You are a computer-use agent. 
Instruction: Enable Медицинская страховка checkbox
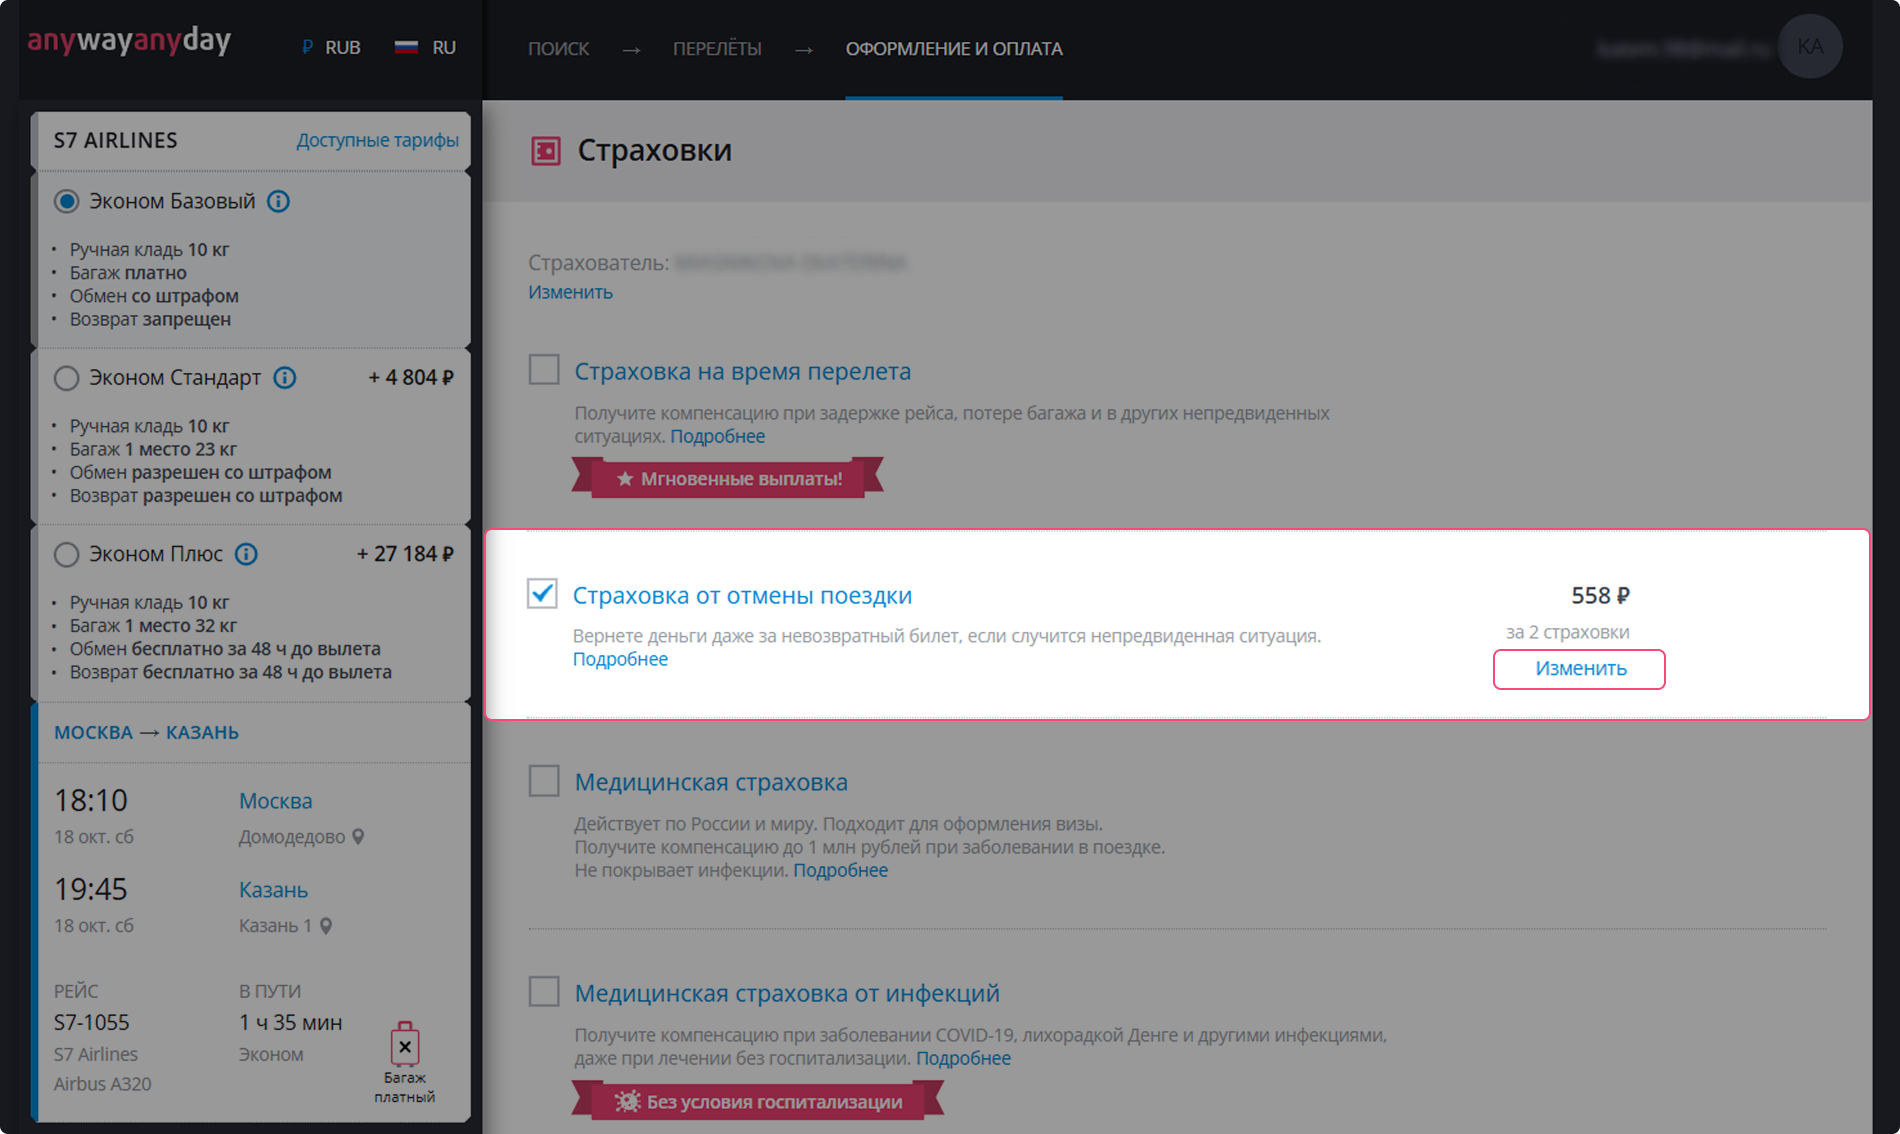544,781
